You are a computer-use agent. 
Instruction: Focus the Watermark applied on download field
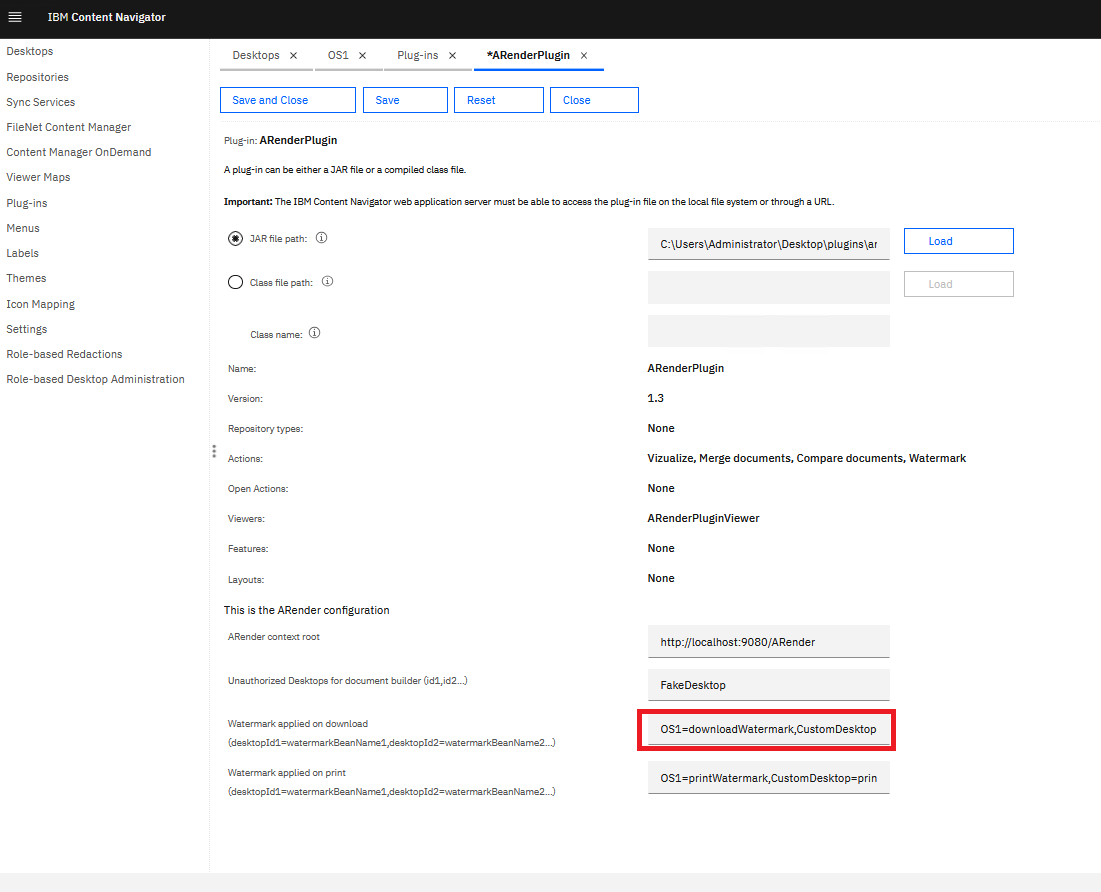(x=768, y=729)
